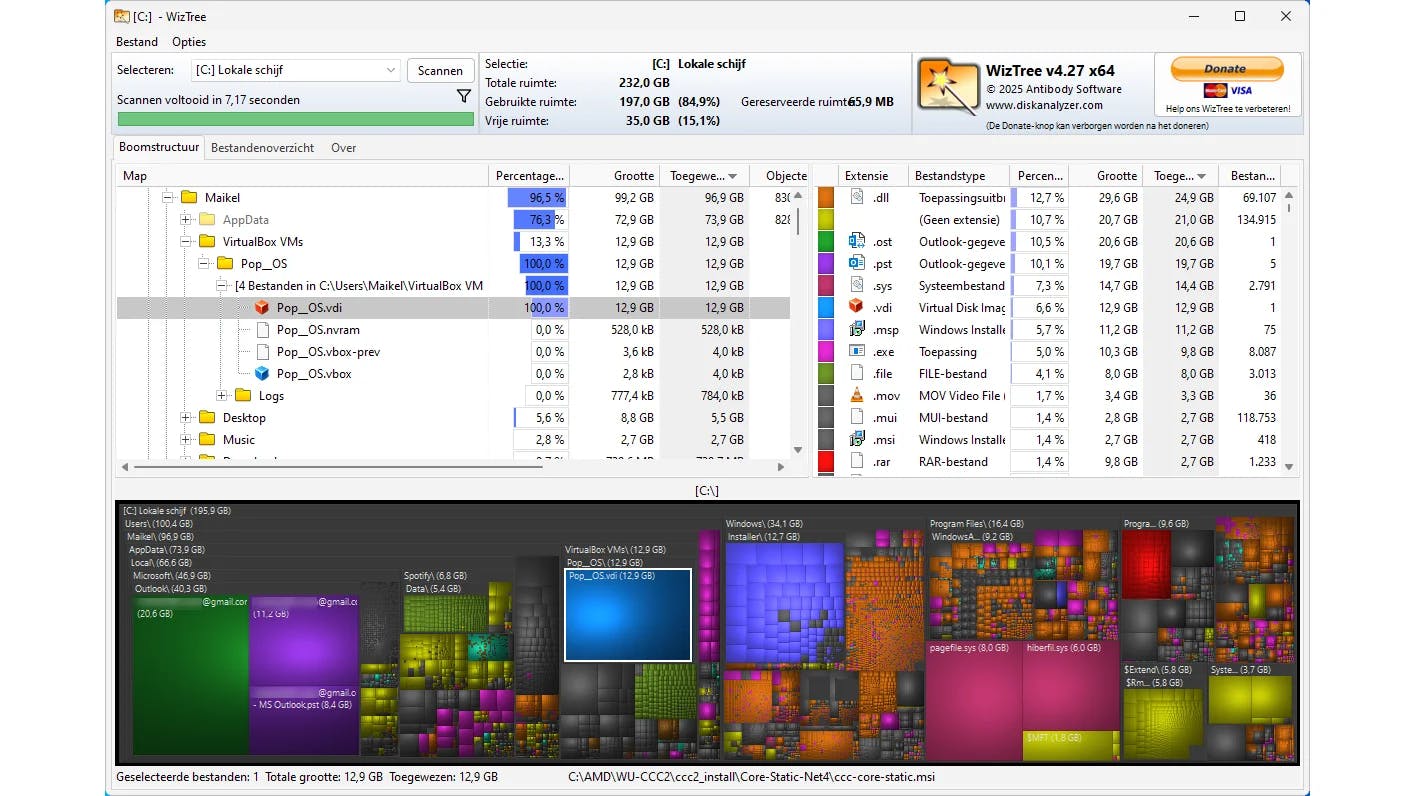Viewport: 1415px width, 796px height.
Task: Click the .vdi Virtual Disk Image icon
Action: 856,307
